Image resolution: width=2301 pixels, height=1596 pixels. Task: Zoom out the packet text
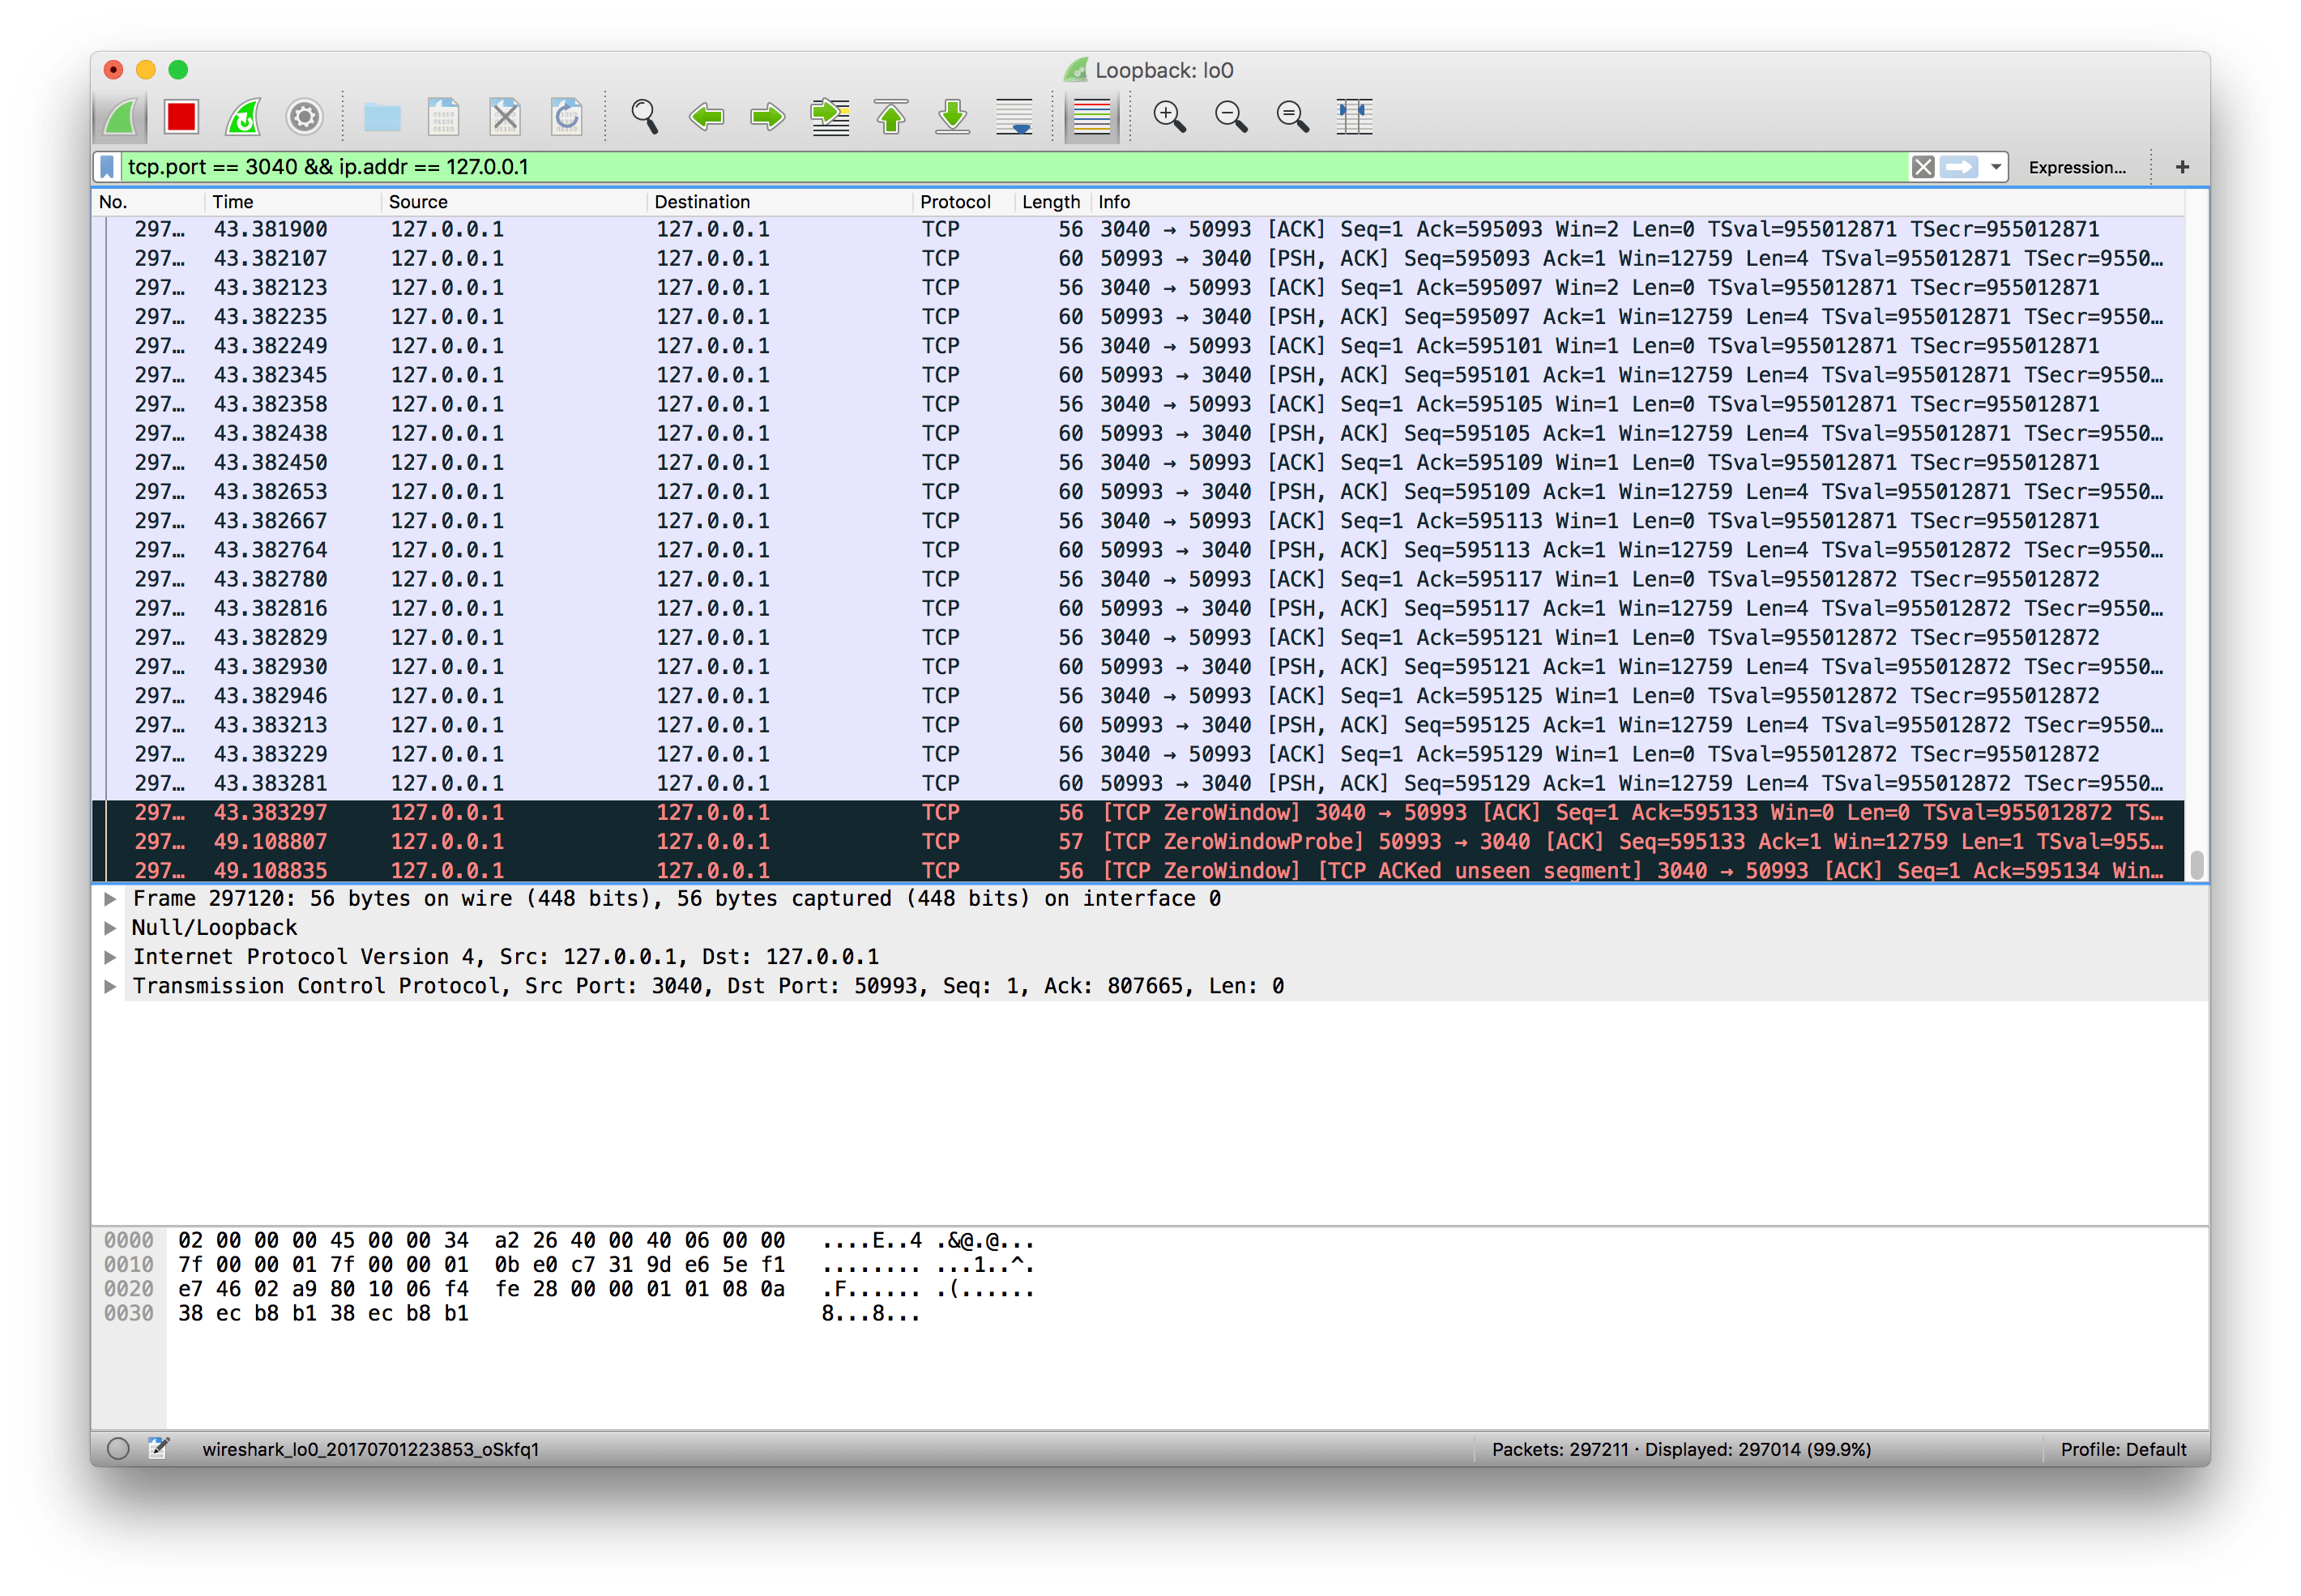(x=1231, y=118)
